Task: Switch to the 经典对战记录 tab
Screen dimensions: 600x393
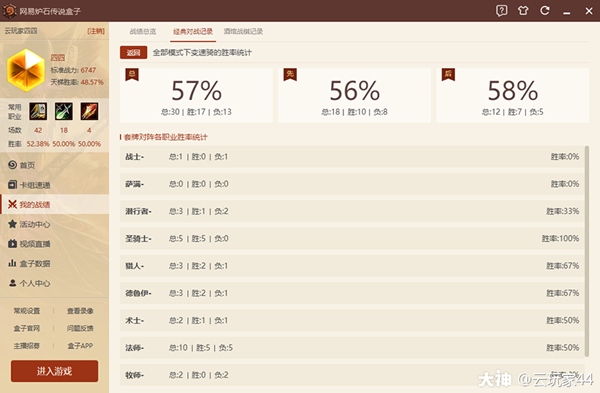Action: click(193, 31)
